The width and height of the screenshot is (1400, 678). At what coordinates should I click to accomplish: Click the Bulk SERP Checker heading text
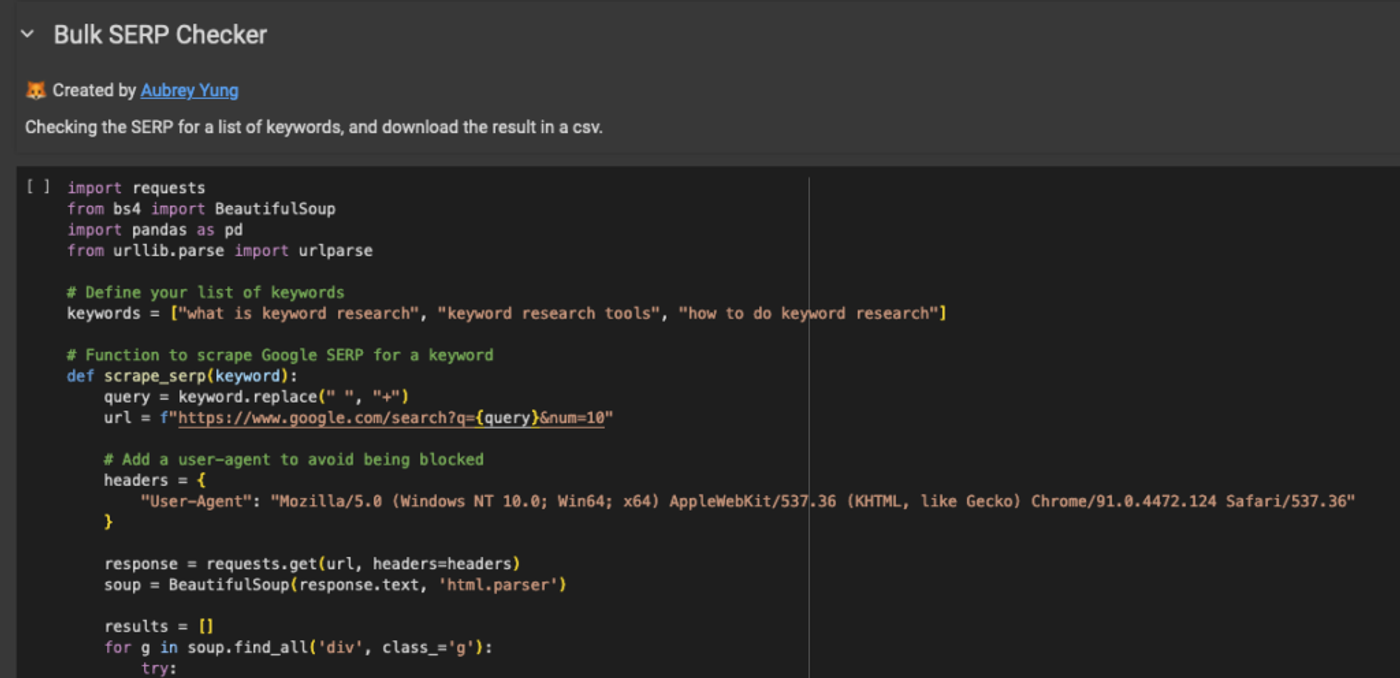tap(158, 34)
